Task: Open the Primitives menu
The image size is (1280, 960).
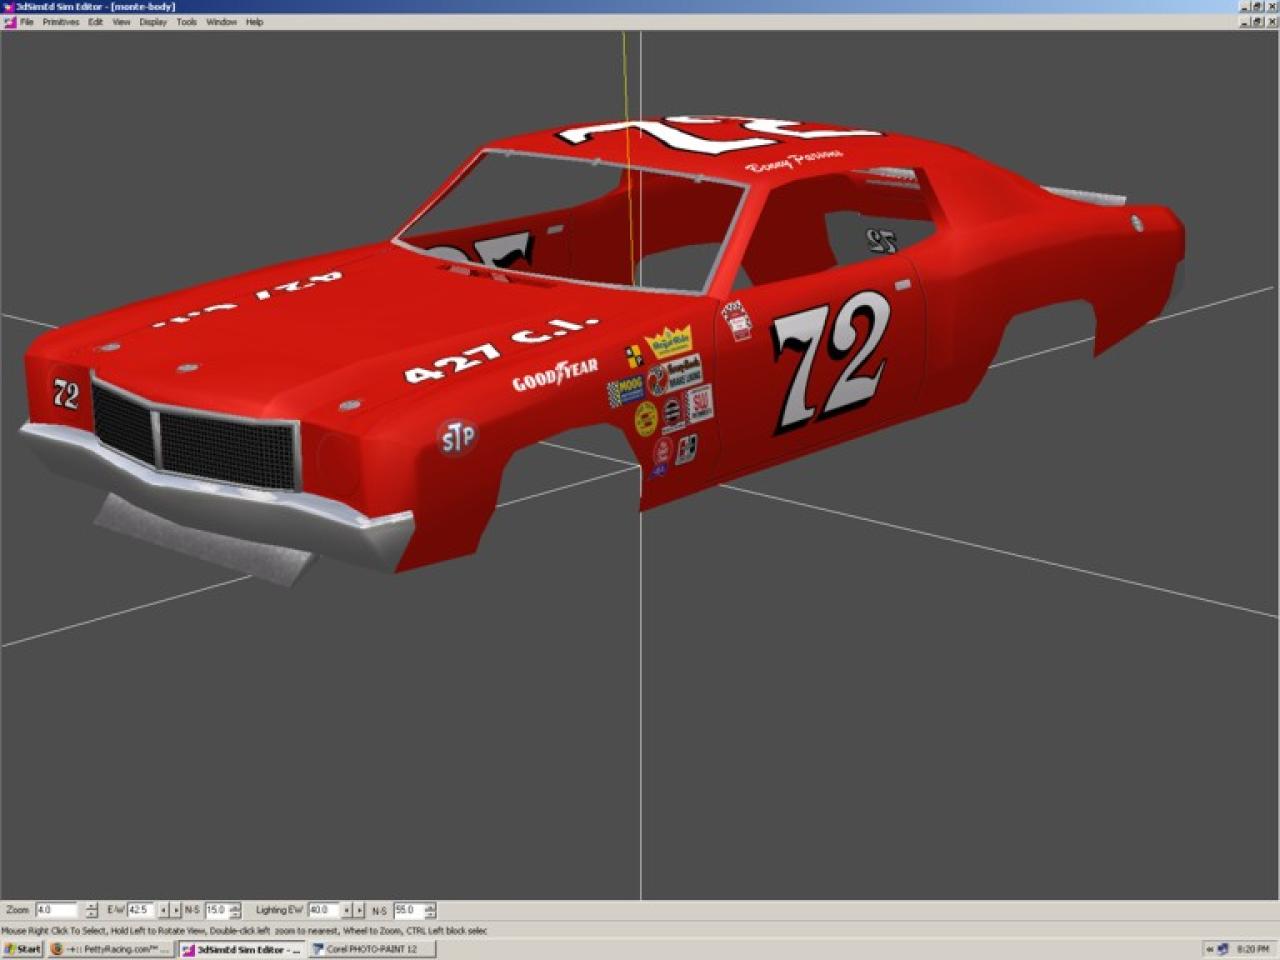Action: pos(60,22)
